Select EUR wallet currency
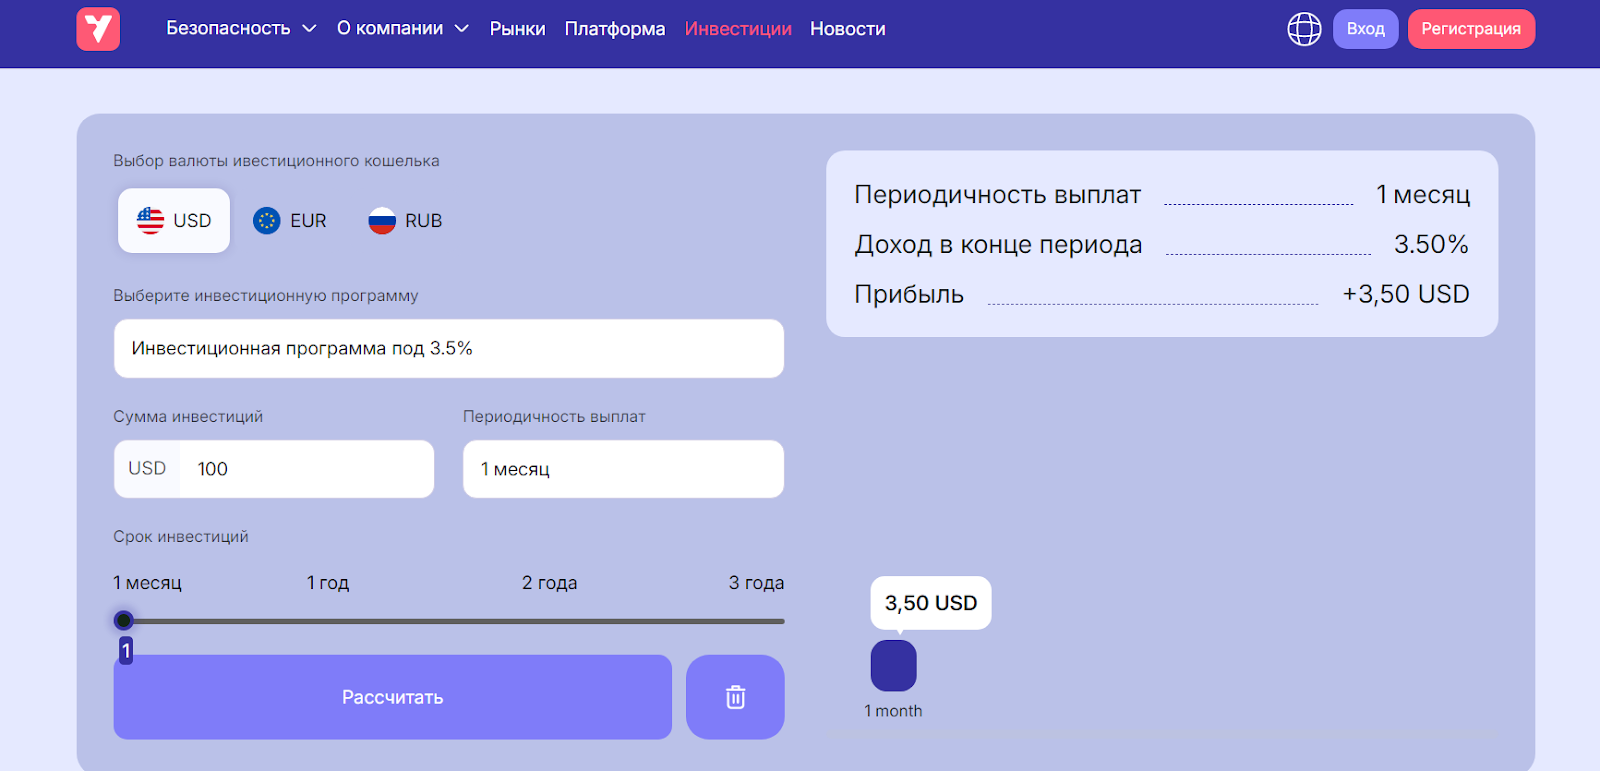This screenshot has height=771, width=1600. (x=290, y=221)
